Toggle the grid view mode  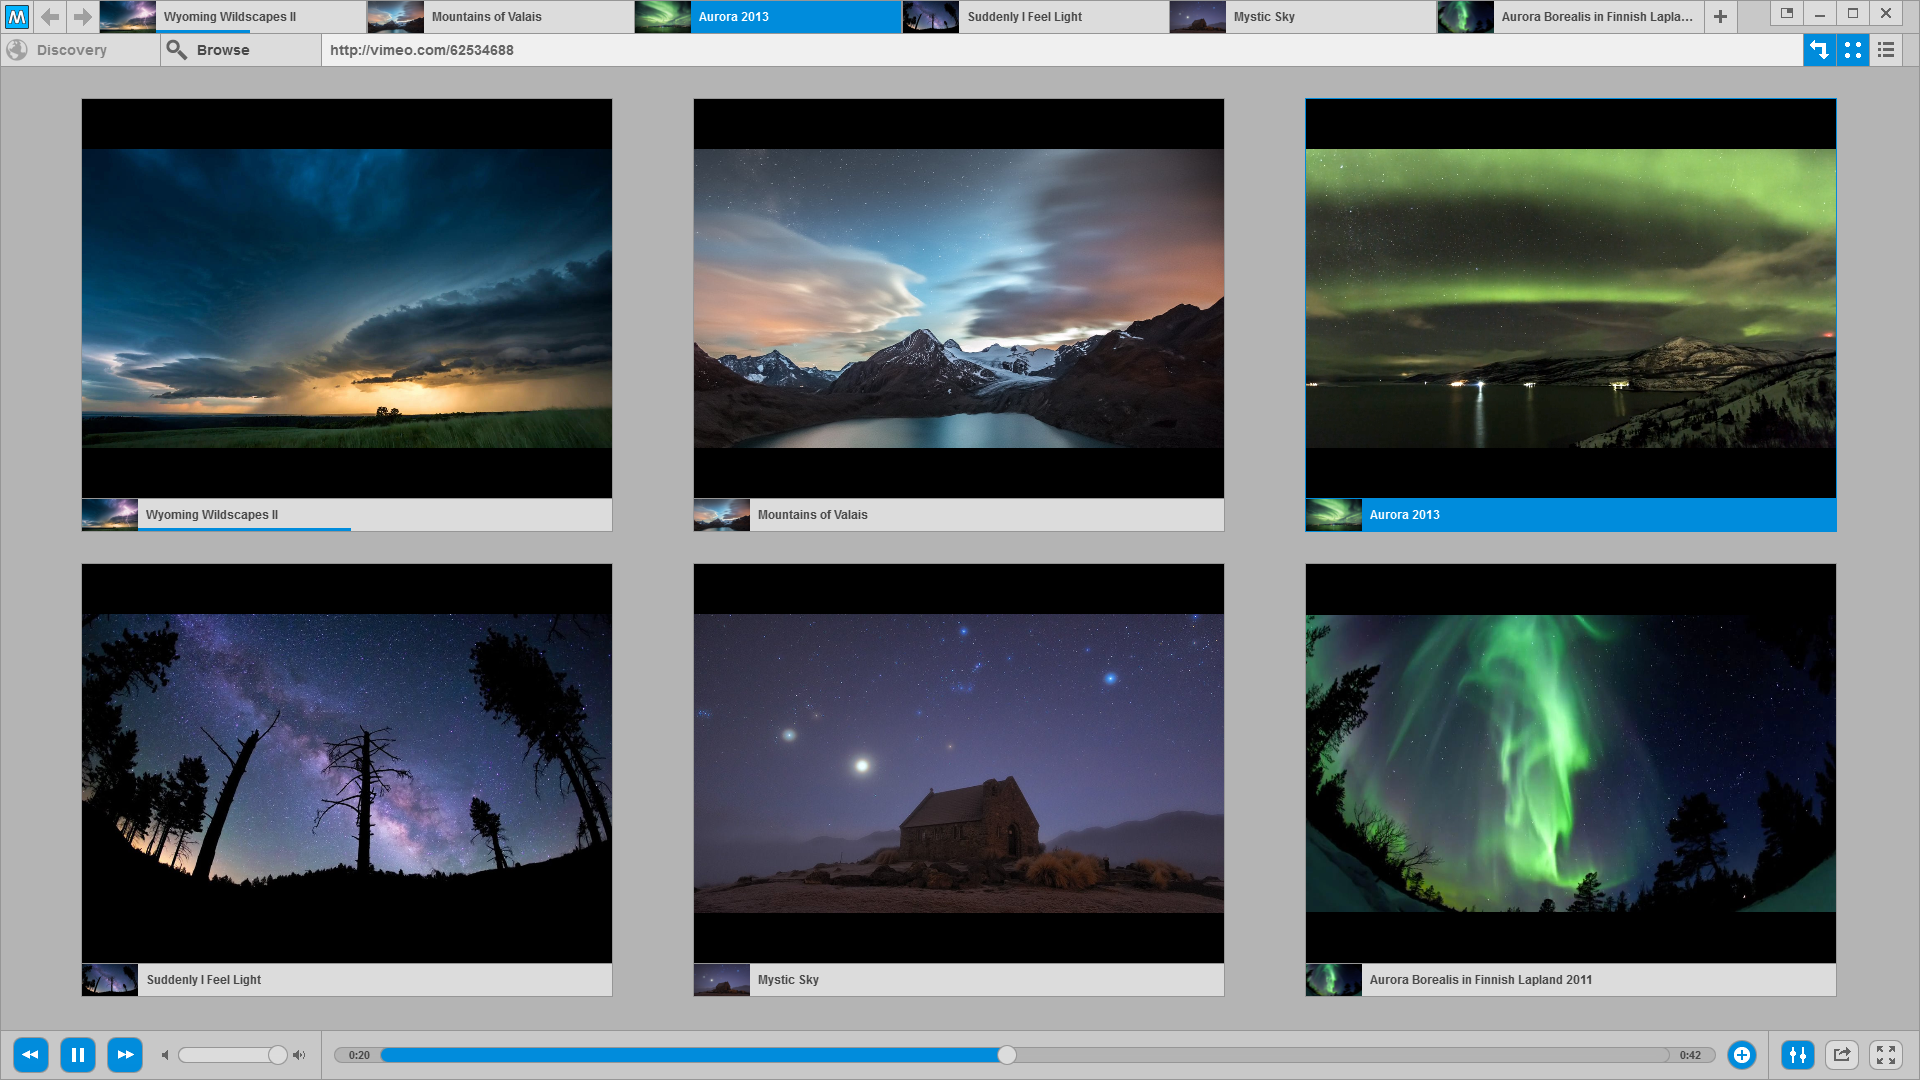coord(1853,50)
